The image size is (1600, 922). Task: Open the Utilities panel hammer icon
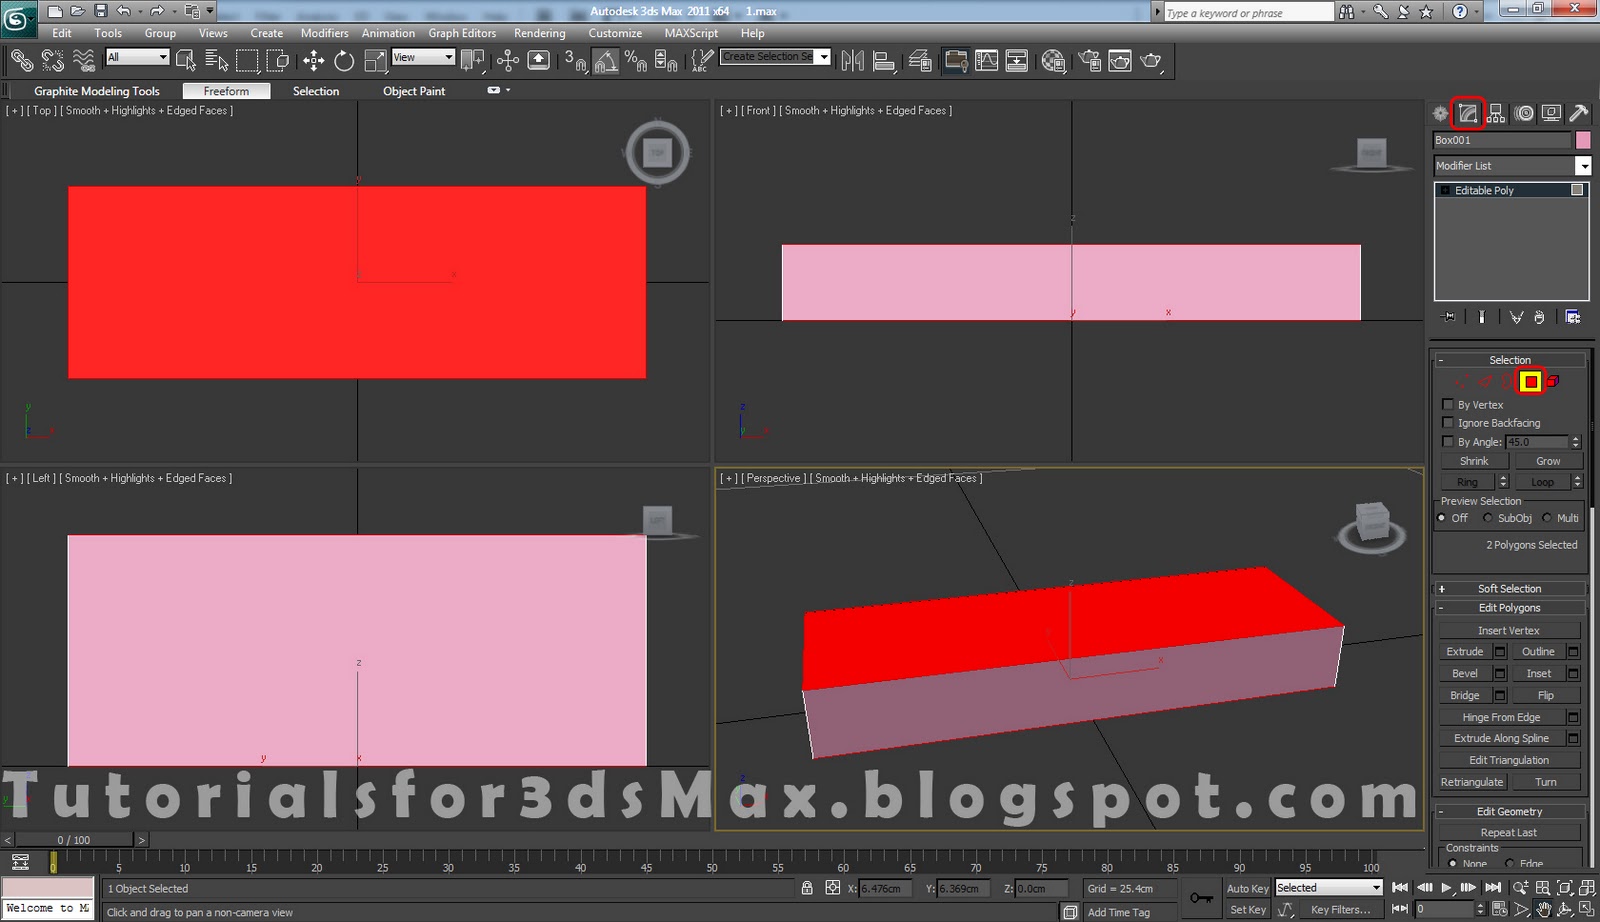1580,113
